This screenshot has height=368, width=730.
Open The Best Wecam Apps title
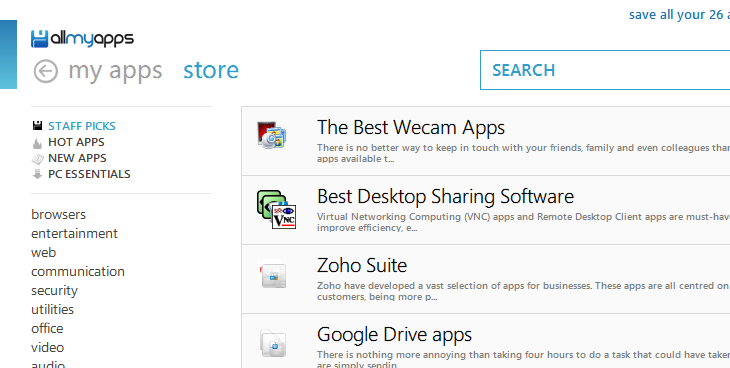[411, 127]
